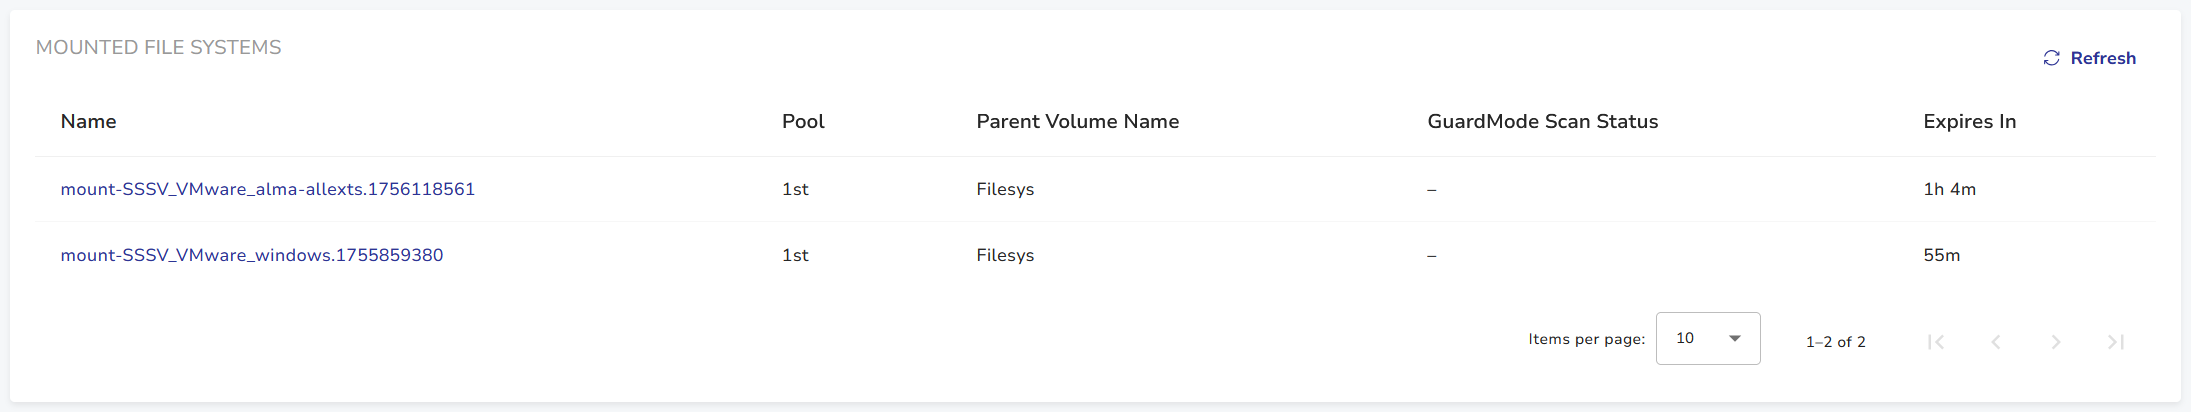Go to the previous page arrow
The height and width of the screenshot is (412, 2191).
(1996, 342)
